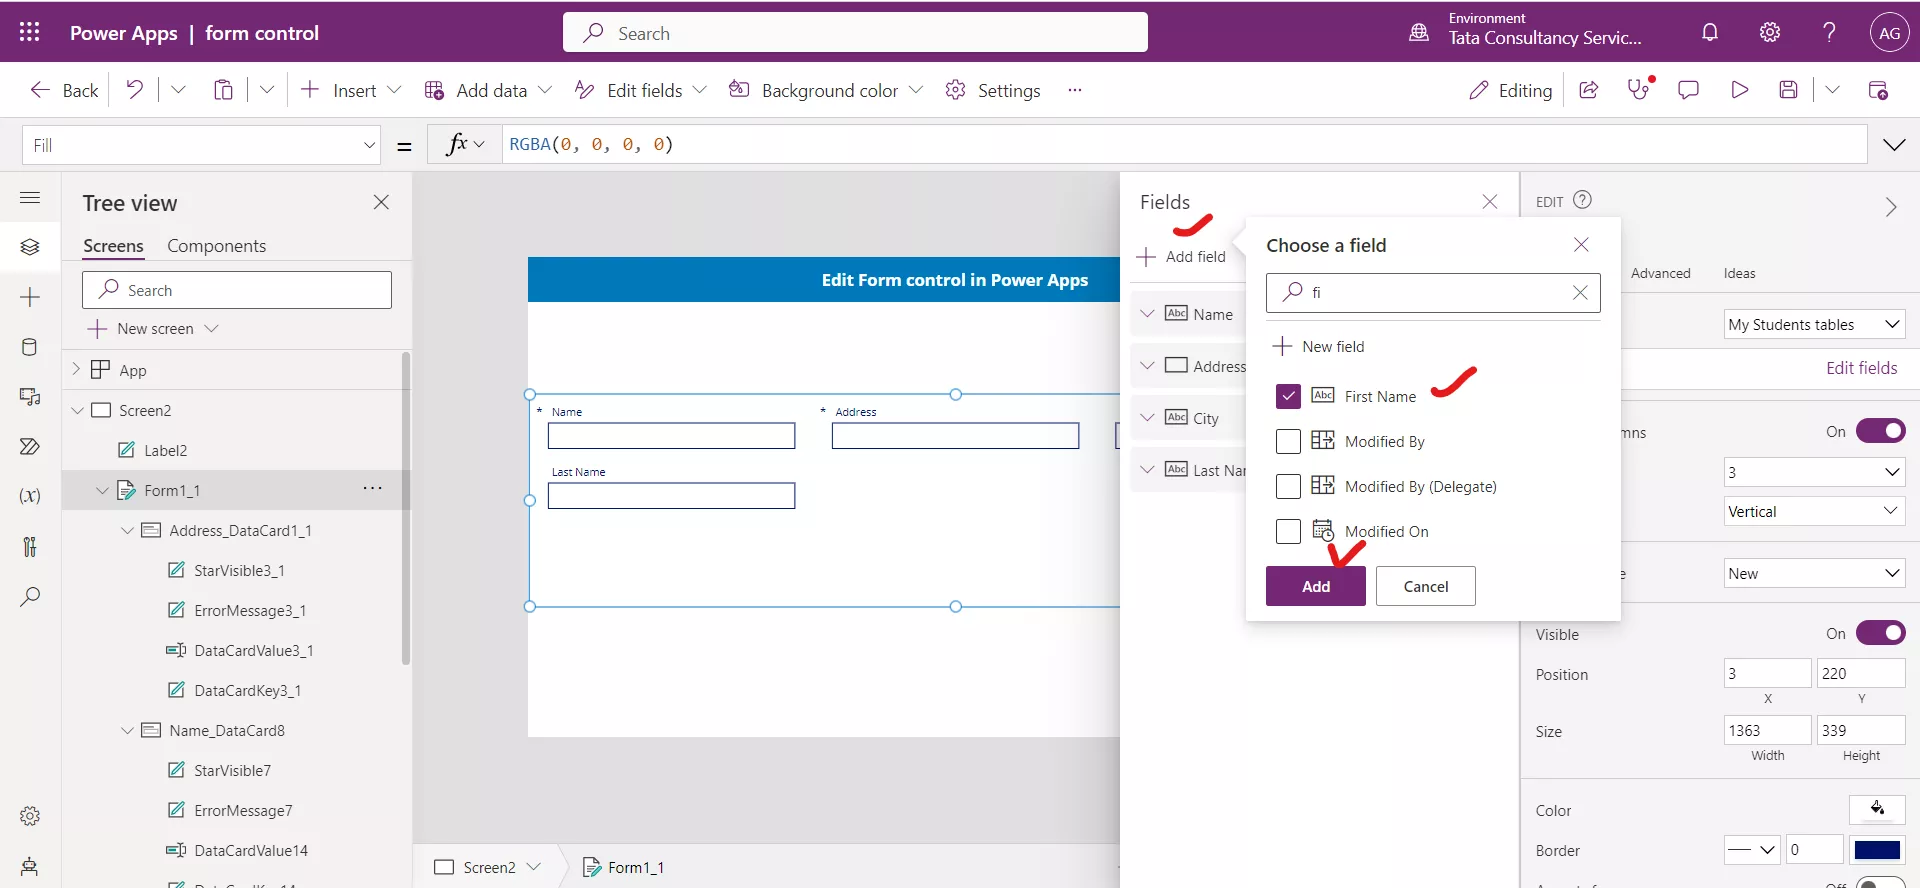Open the Comments icon in the toolbar
1920x888 pixels.
coord(1688,90)
